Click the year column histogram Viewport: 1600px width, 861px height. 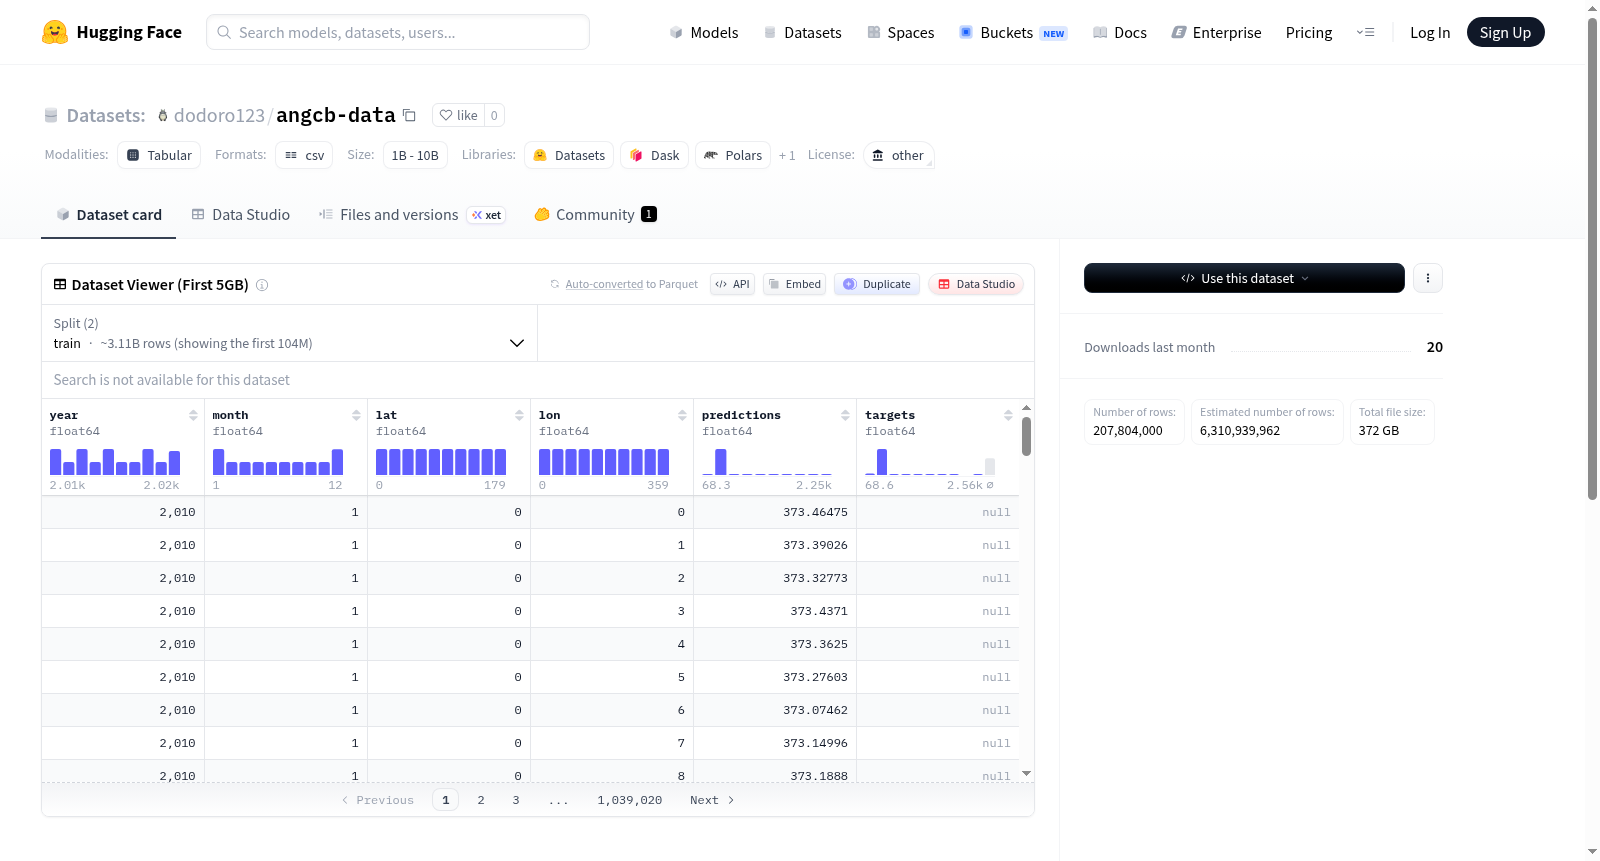coord(115,461)
